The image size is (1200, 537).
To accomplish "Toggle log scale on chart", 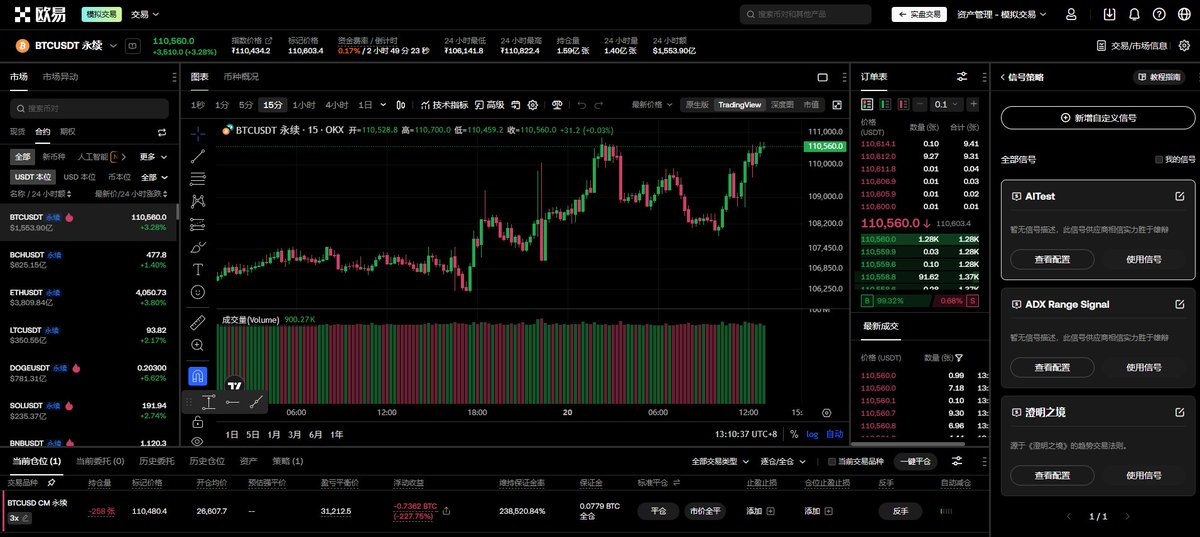I will coord(812,434).
